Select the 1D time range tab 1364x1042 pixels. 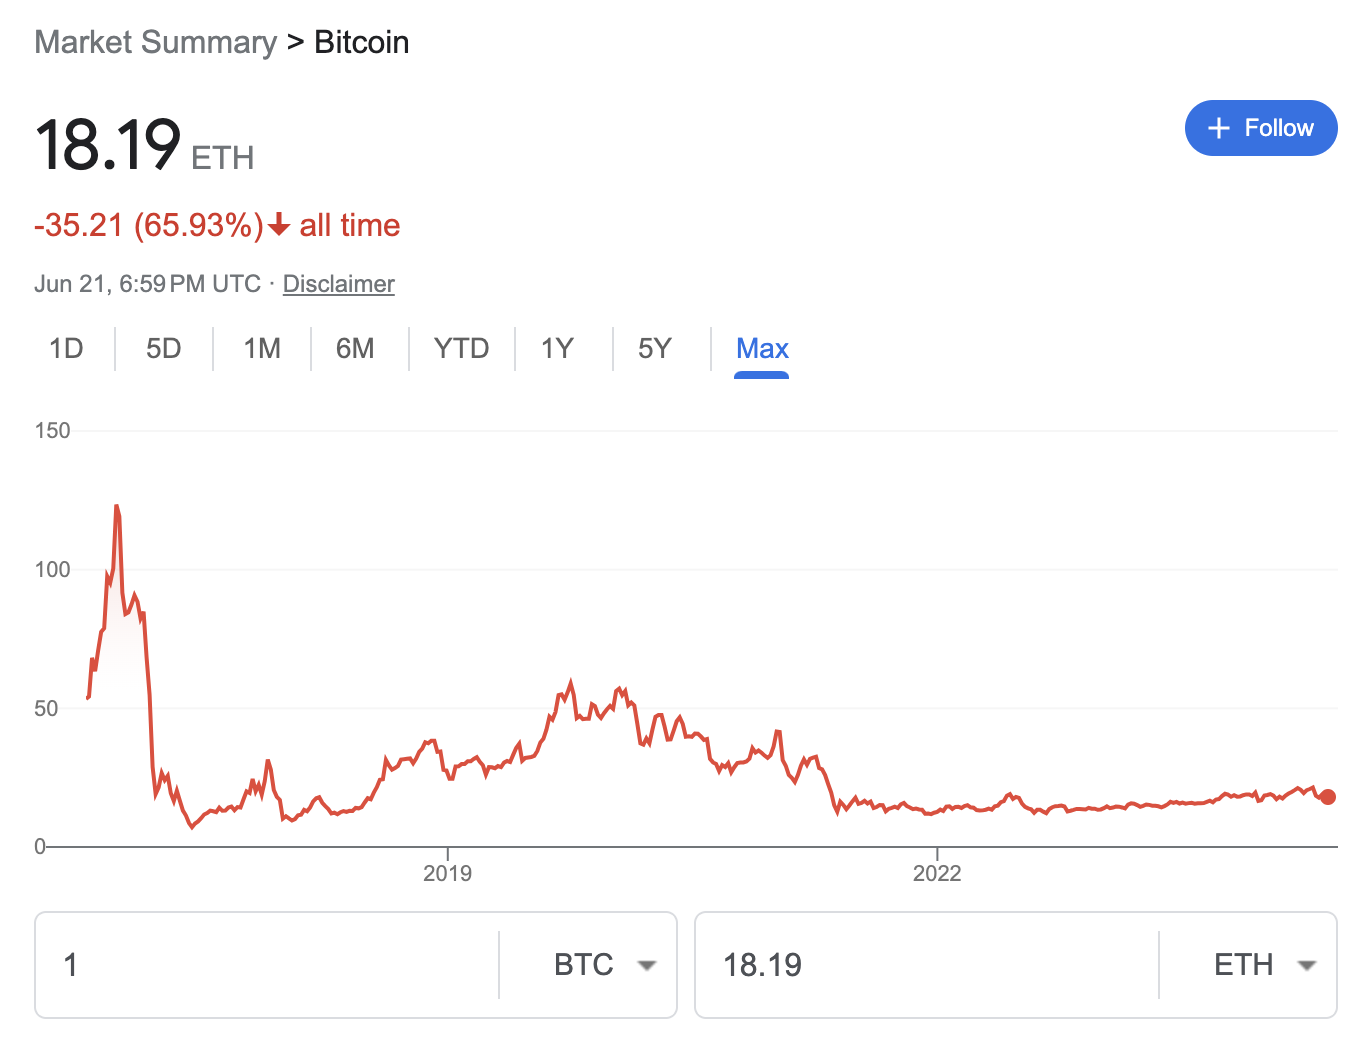point(66,348)
